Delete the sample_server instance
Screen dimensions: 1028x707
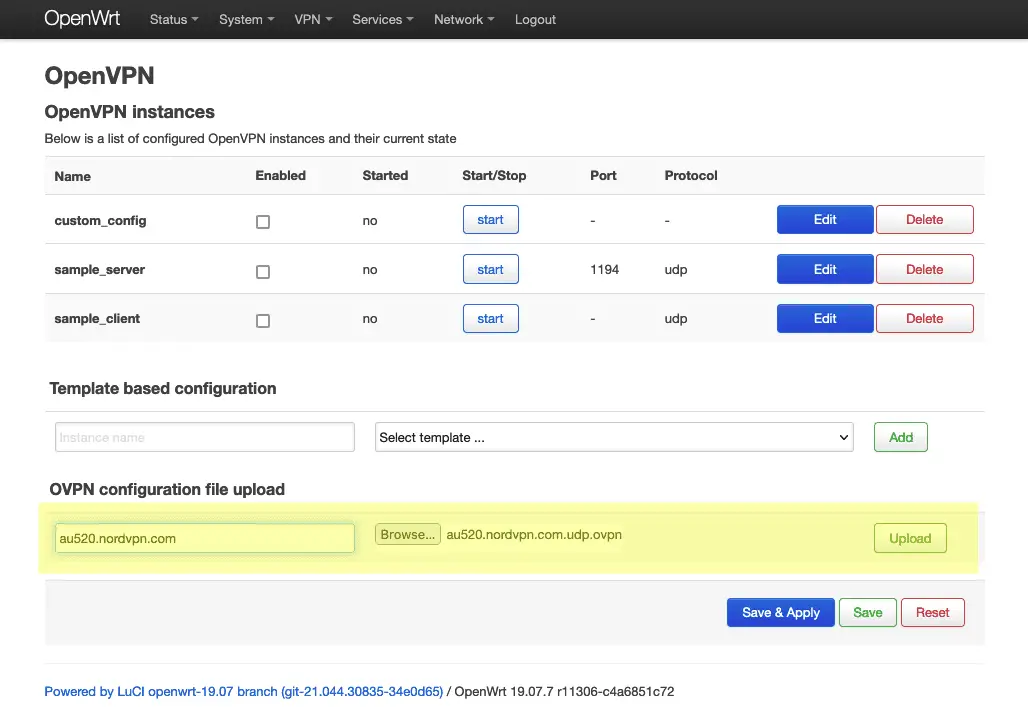pyautogui.click(x=924, y=269)
